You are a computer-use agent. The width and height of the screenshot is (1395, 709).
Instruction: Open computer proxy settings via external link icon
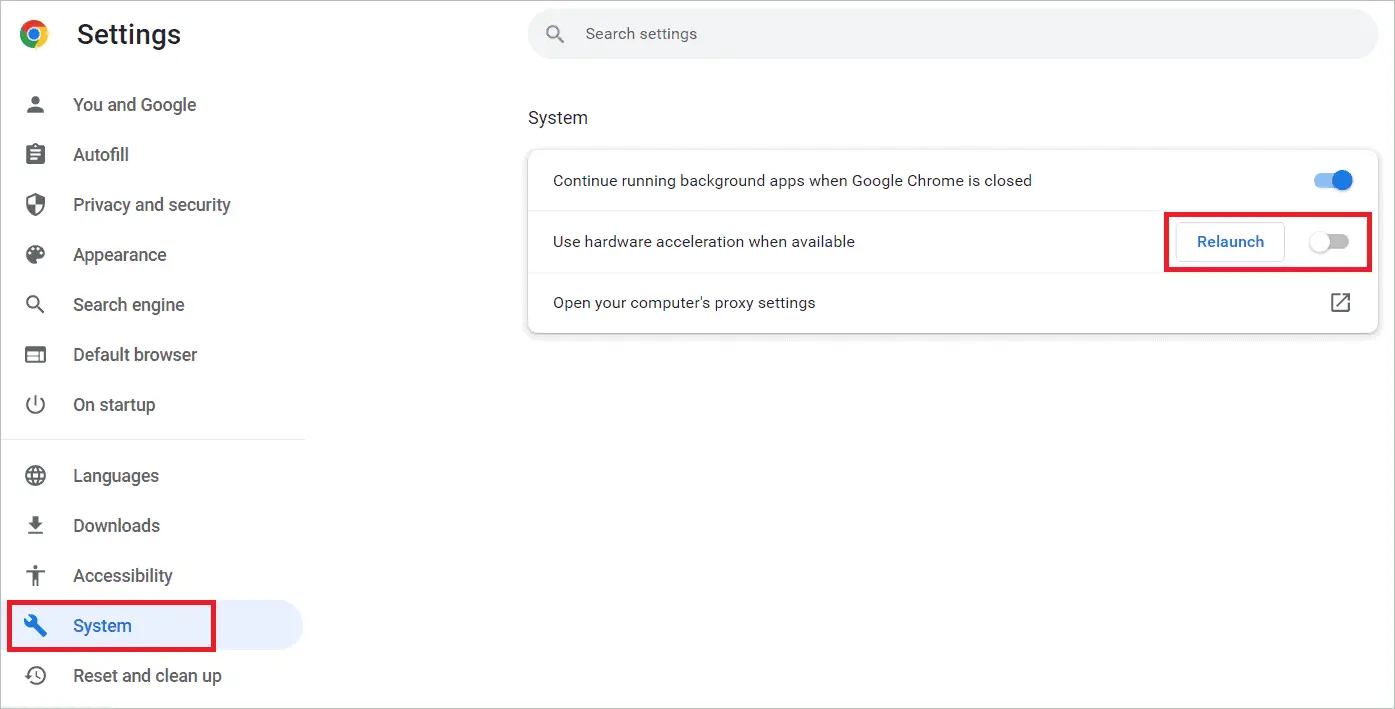click(1340, 302)
